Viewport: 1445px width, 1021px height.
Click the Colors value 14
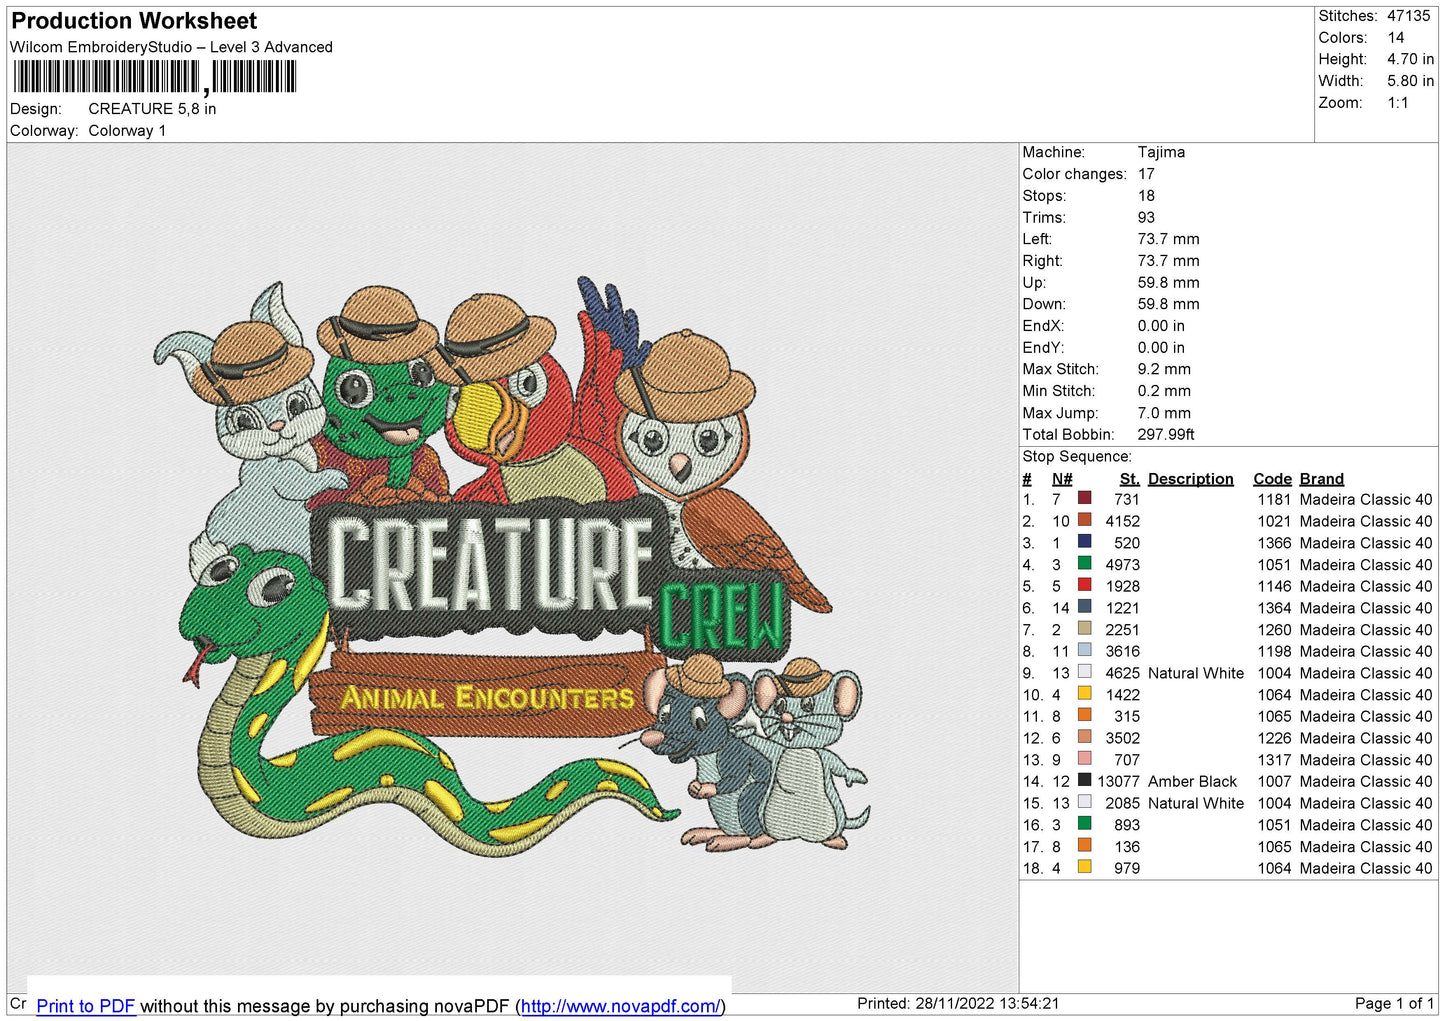pos(1395,38)
